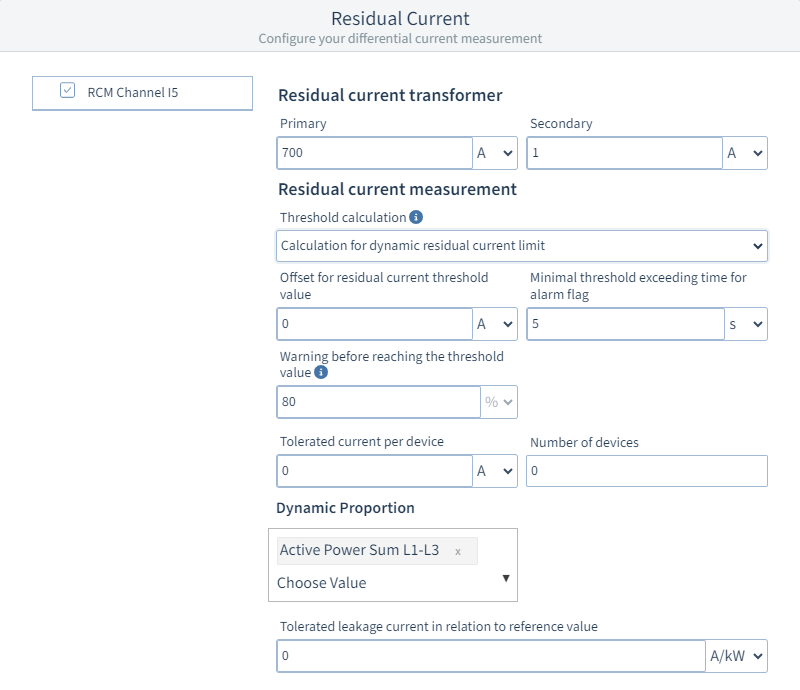Click the Number of devices input field
The width and height of the screenshot is (800, 690).
pyautogui.click(x=646, y=471)
